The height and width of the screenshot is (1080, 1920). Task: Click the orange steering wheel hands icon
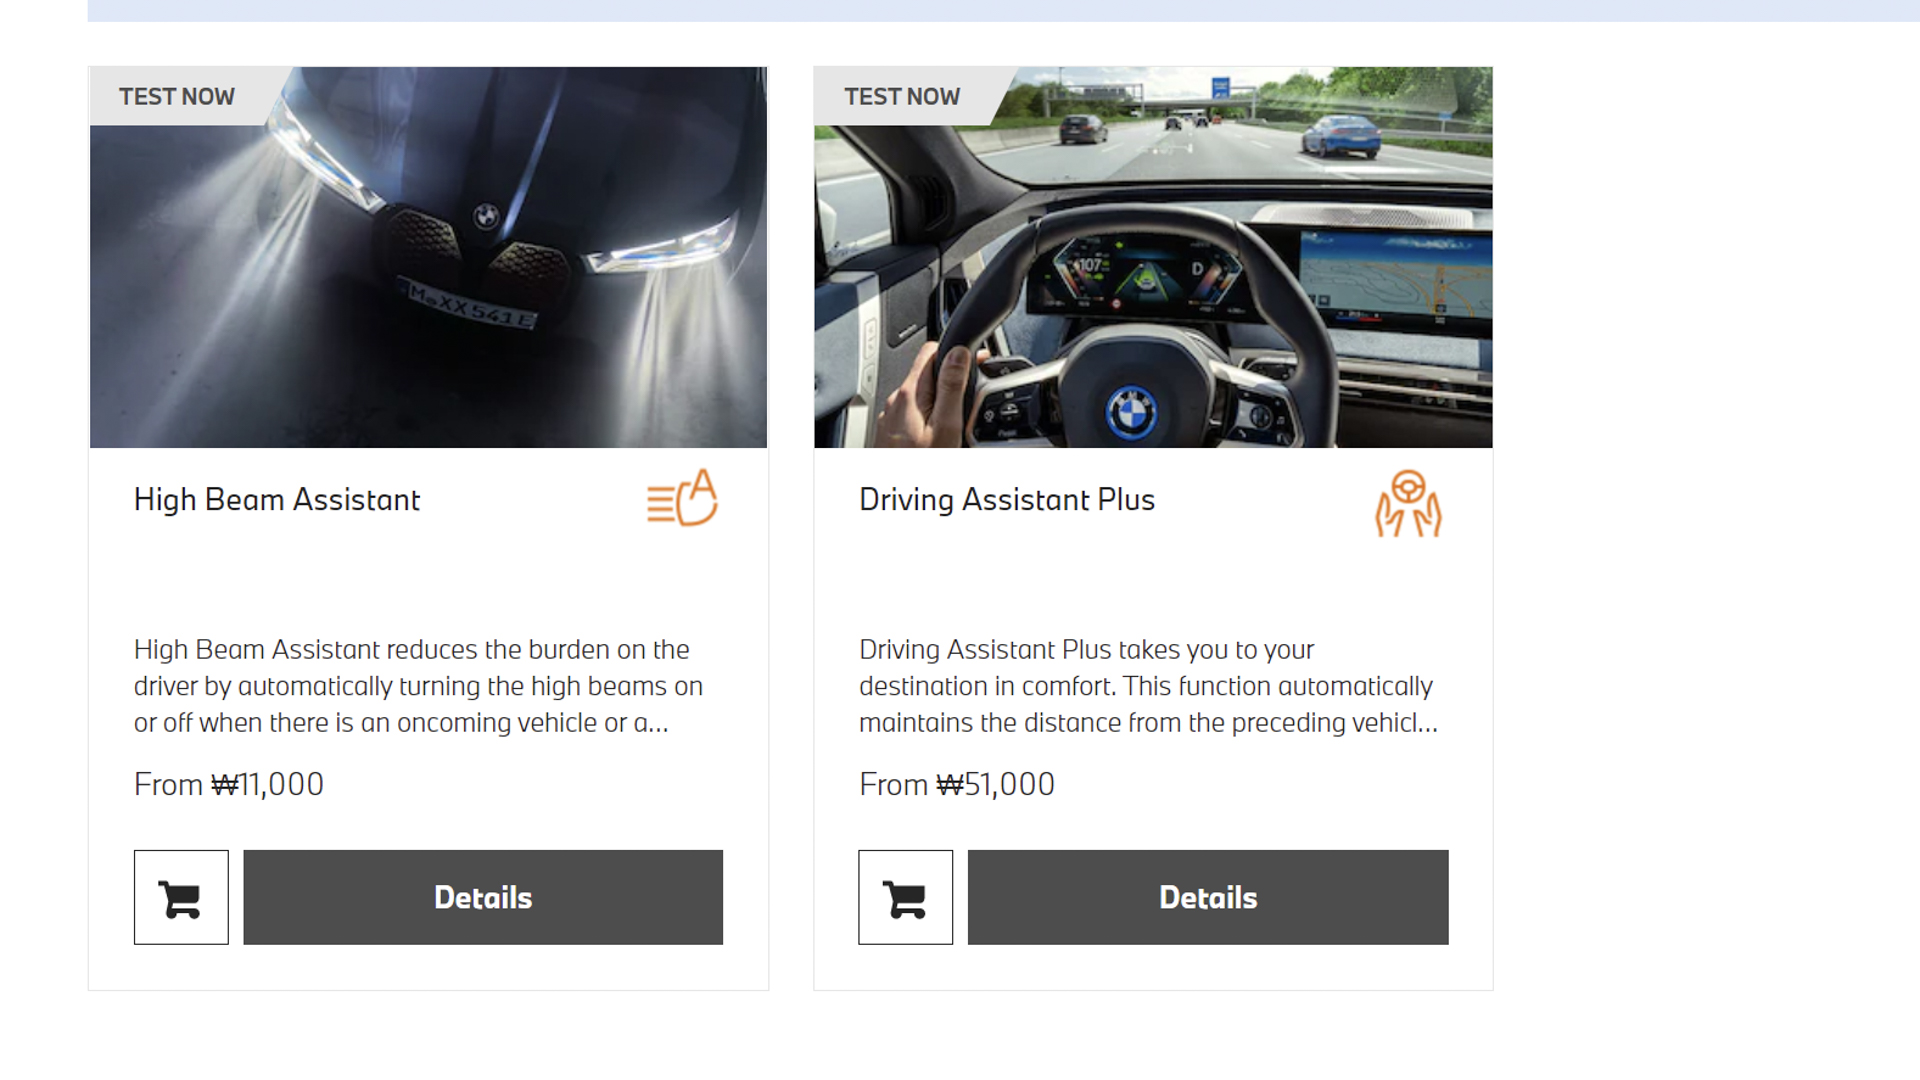[1408, 504]
